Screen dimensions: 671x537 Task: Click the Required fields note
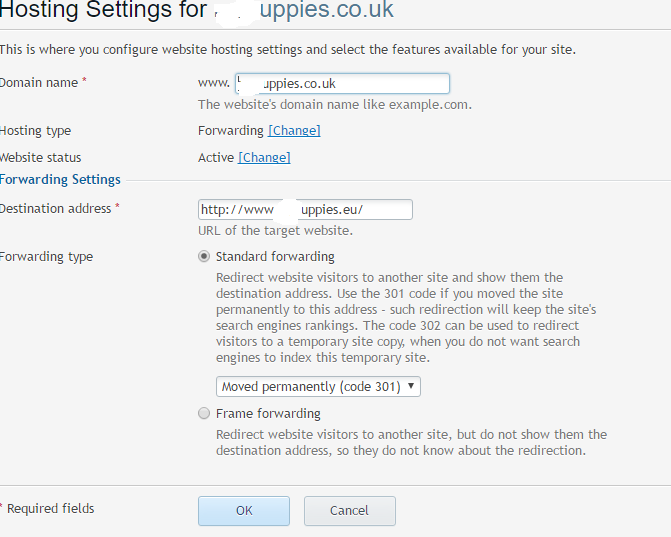pos(50,509)
